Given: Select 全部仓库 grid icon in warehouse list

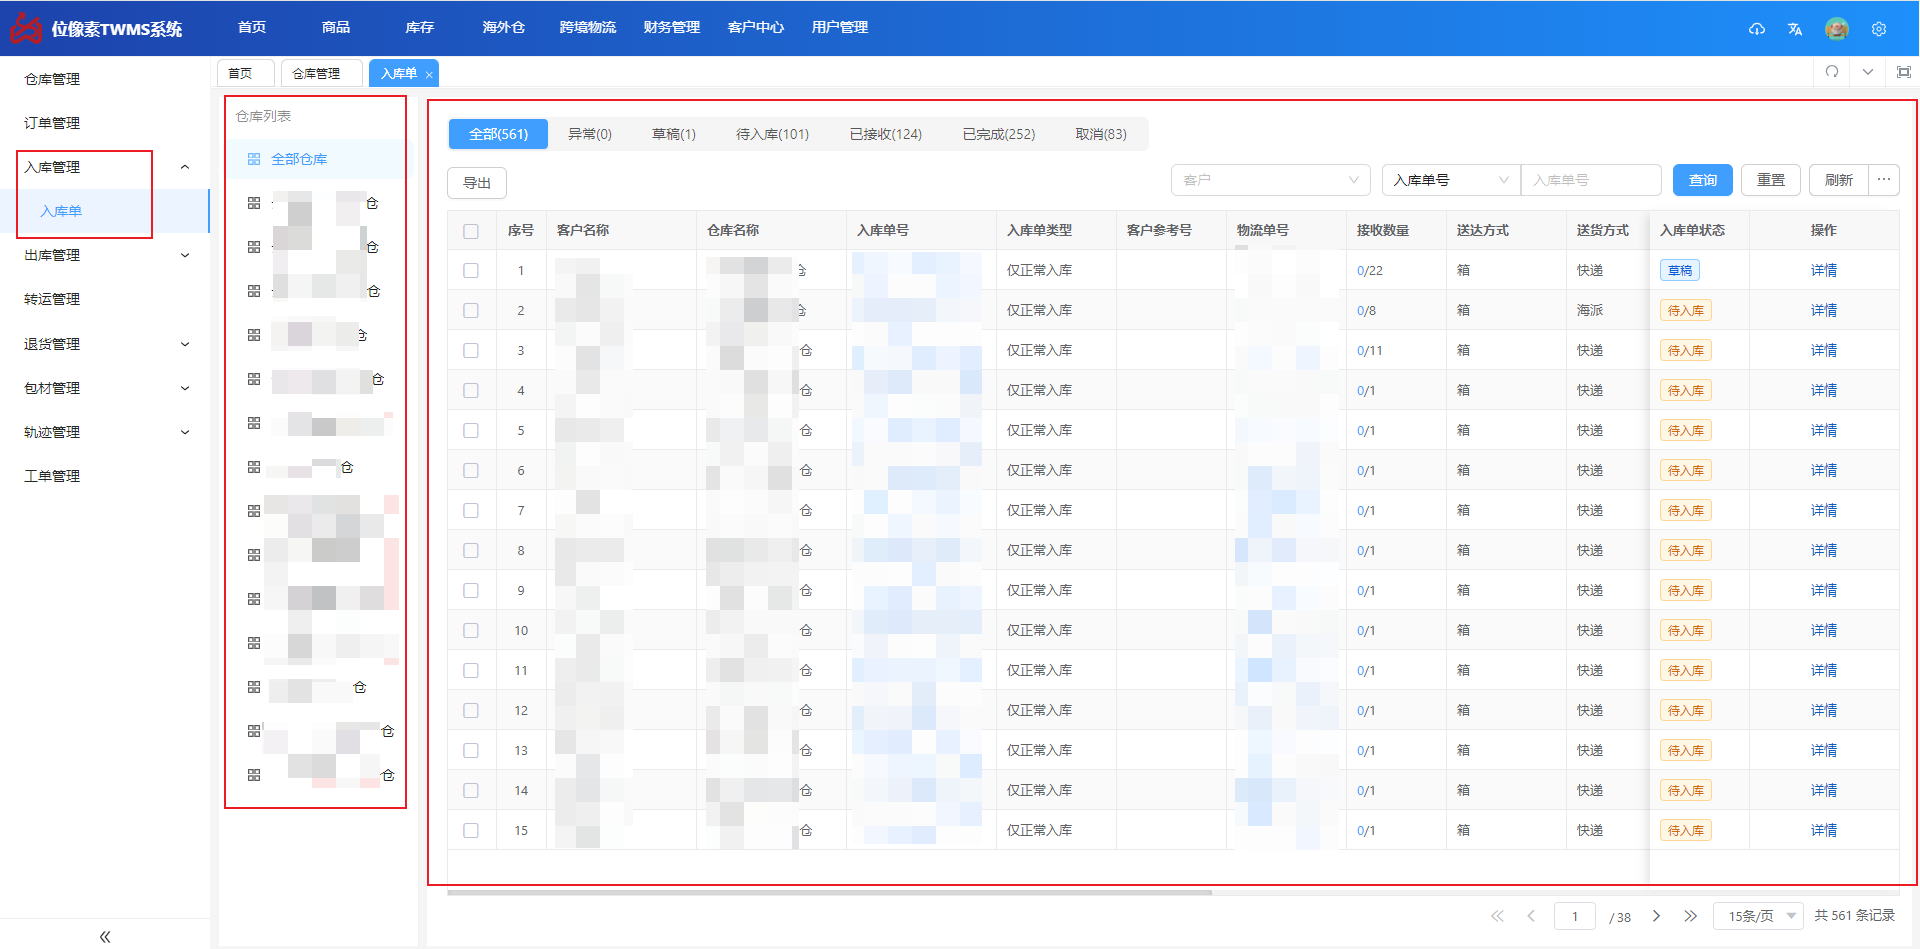Looking at the screenshot, I should pyautogui.click(x=254, y=159).
